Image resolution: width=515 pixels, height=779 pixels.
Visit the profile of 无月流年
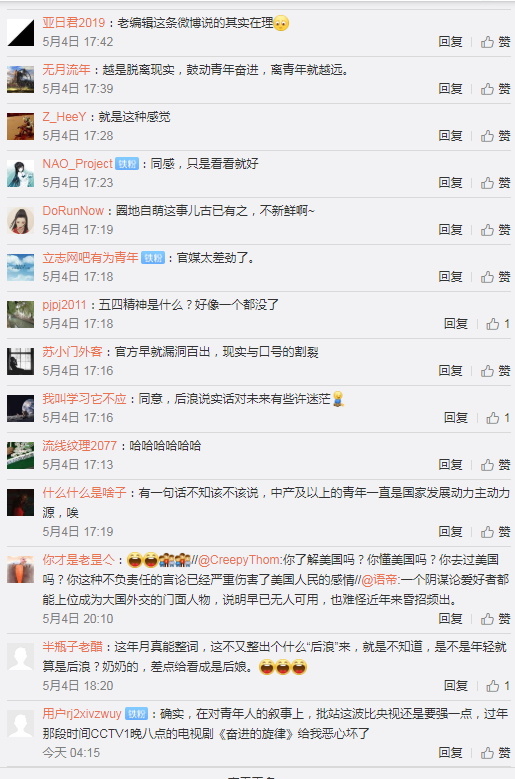tap(67, 70)
